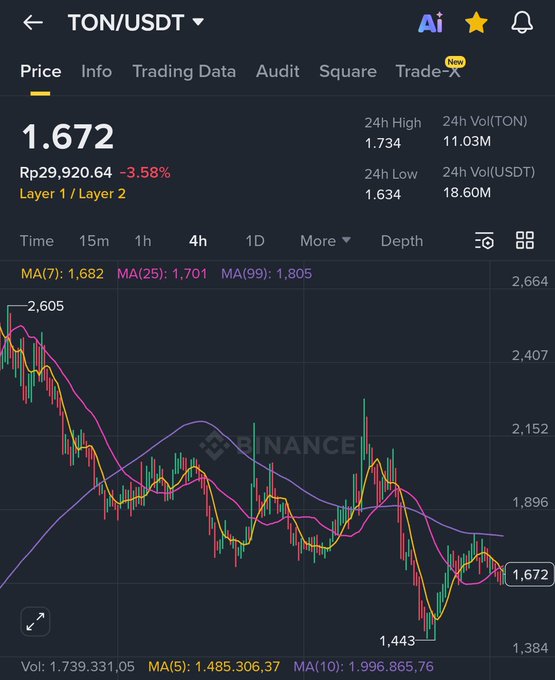This screenshot has width=555, height=680.
Task: Tap the Rp29,920.64 converted price
Action: [x=65, y=173]
